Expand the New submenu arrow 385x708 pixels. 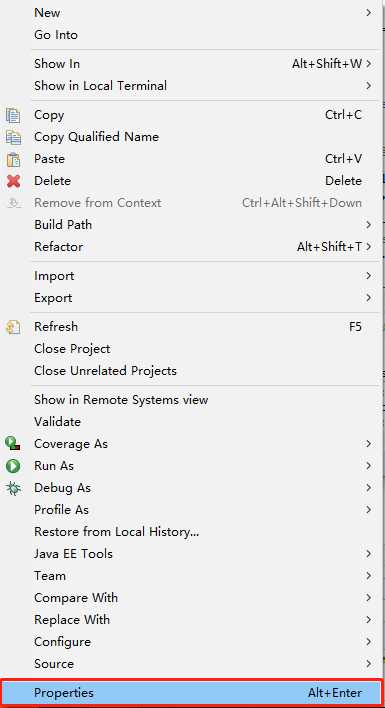[x=369, y=13]
